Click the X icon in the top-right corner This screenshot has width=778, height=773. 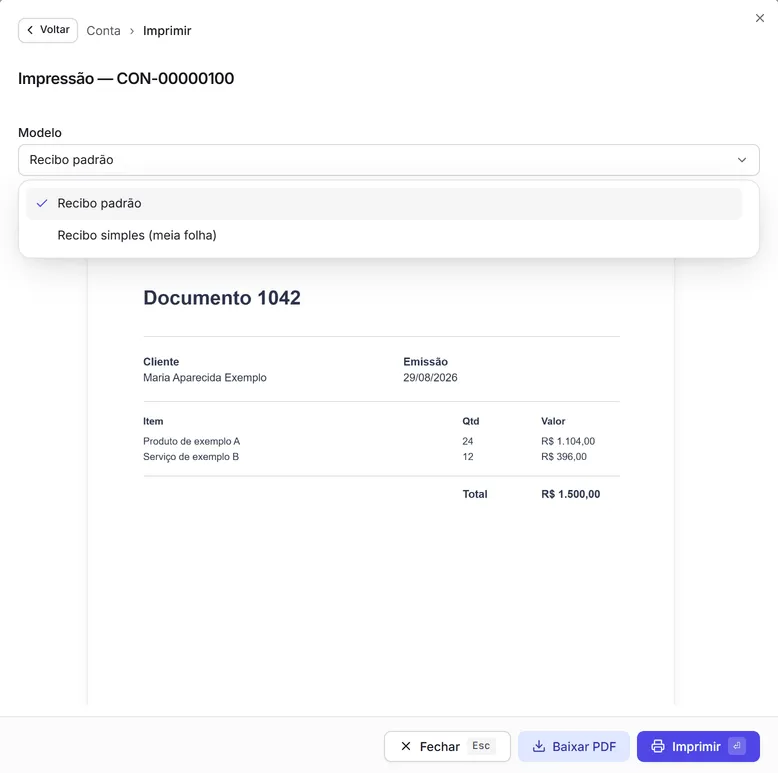pyautogui.click(x=759, y=18)
